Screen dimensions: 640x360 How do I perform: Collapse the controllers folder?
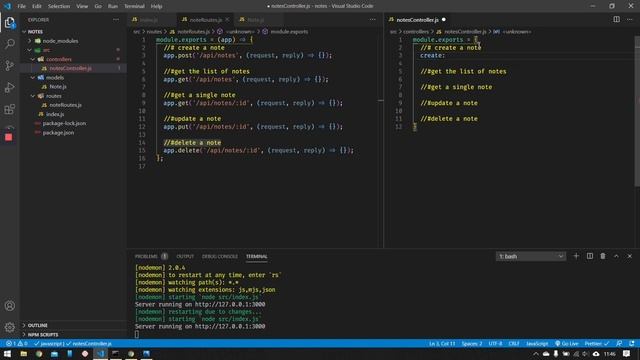[73, 59]
